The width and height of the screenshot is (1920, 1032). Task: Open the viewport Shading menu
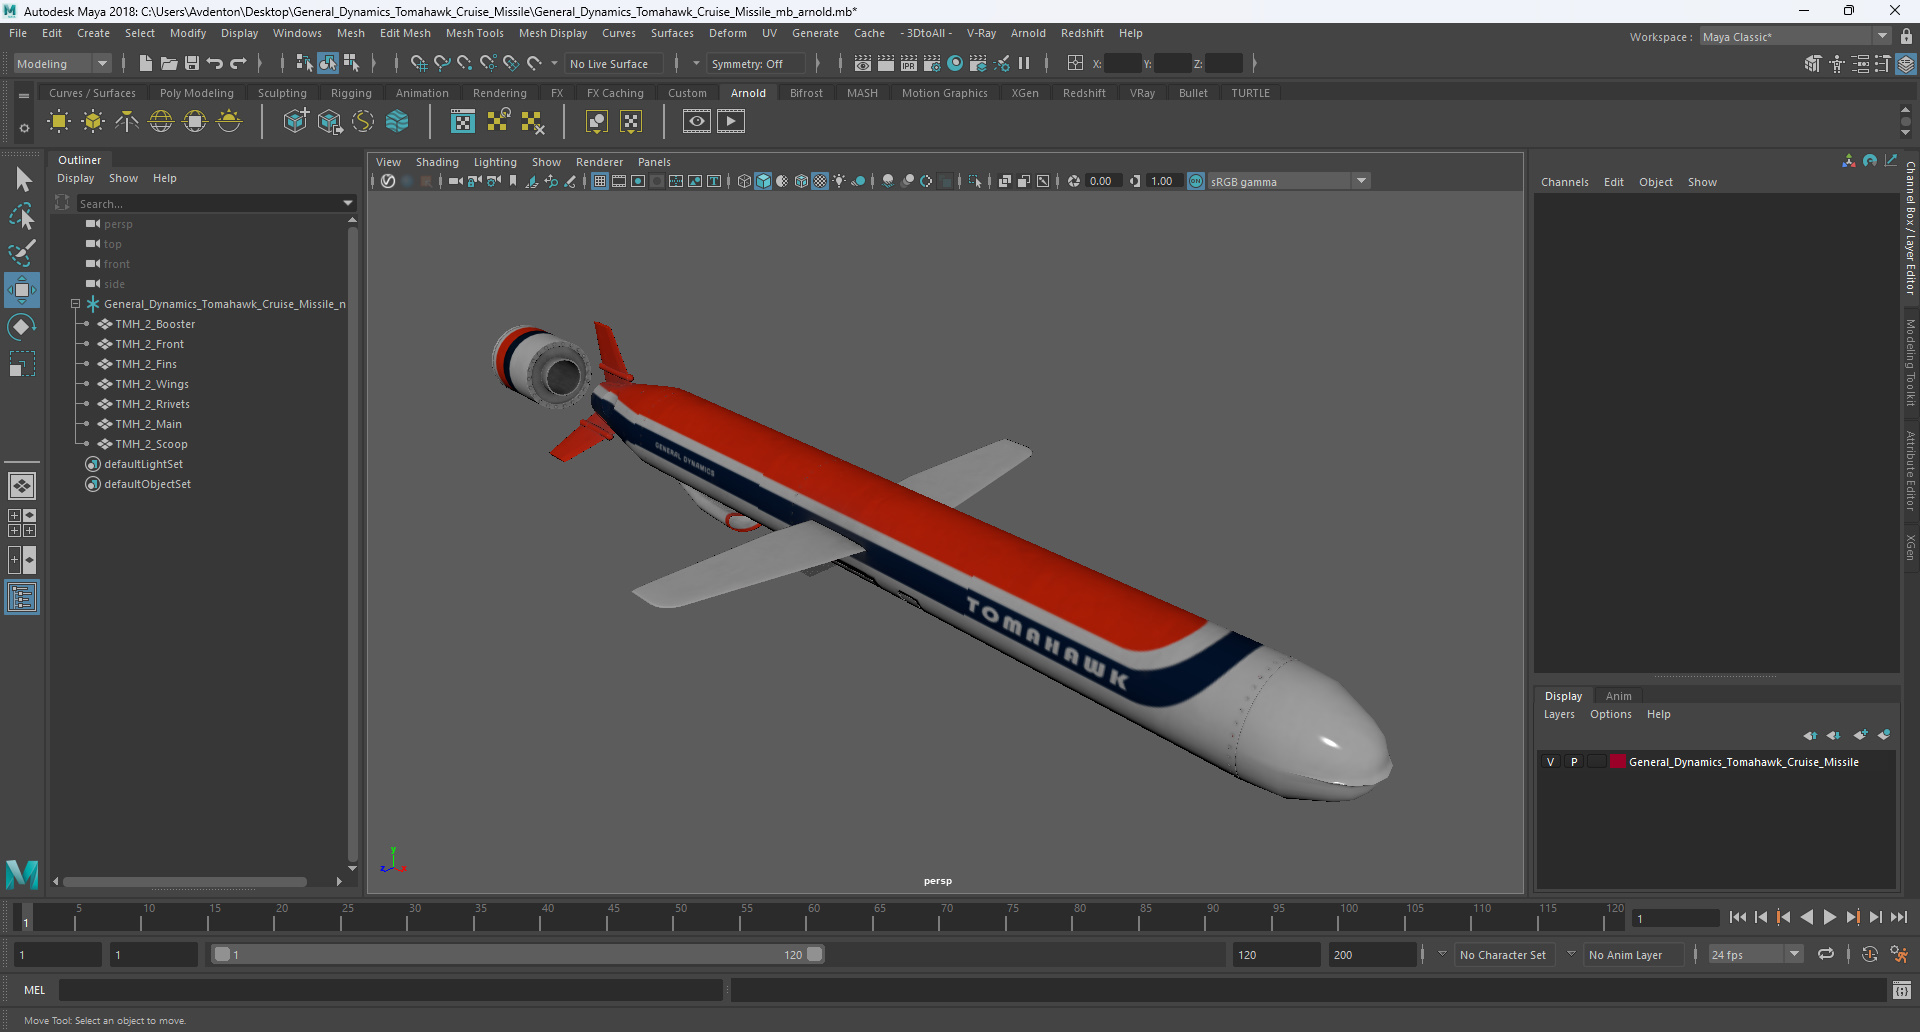[x=437, y=162]
